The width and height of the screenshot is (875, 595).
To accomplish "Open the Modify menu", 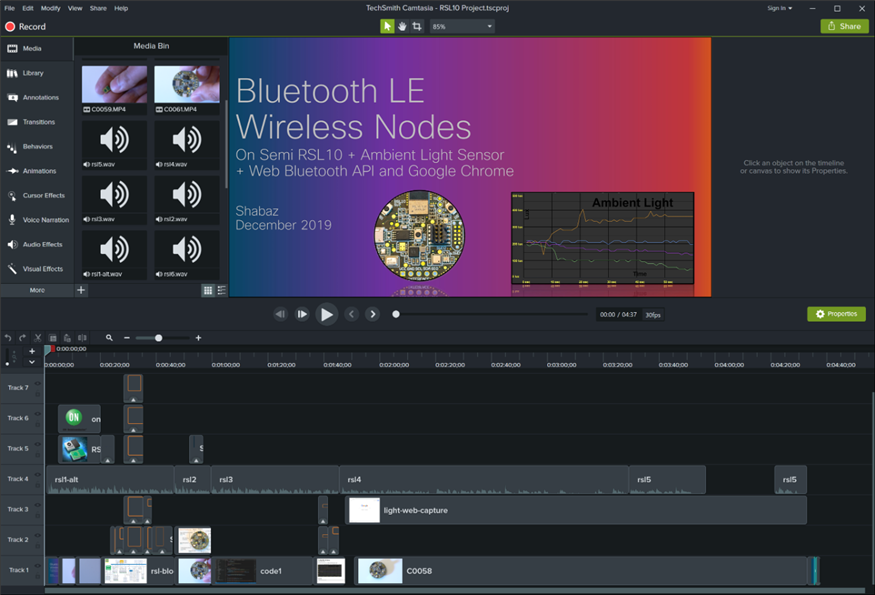I will click(50, 8).
